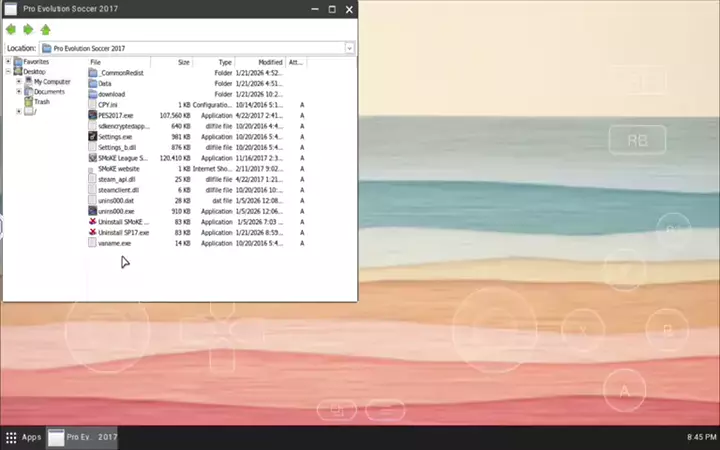Expand the My Computer tree node
Viewport: 720px width, 450px height.
click(19, 82)
